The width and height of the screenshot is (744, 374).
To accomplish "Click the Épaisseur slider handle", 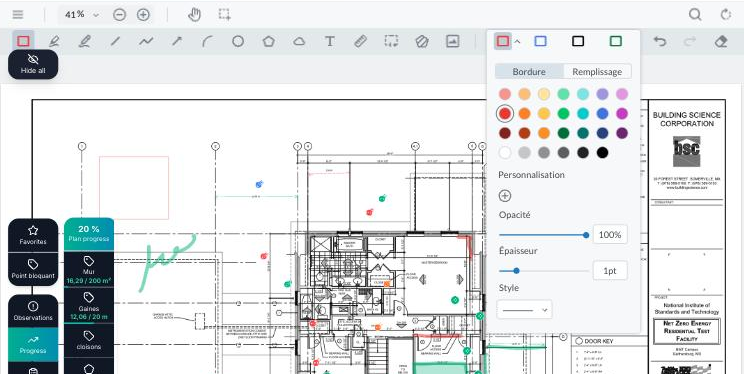I will point(516,271).
